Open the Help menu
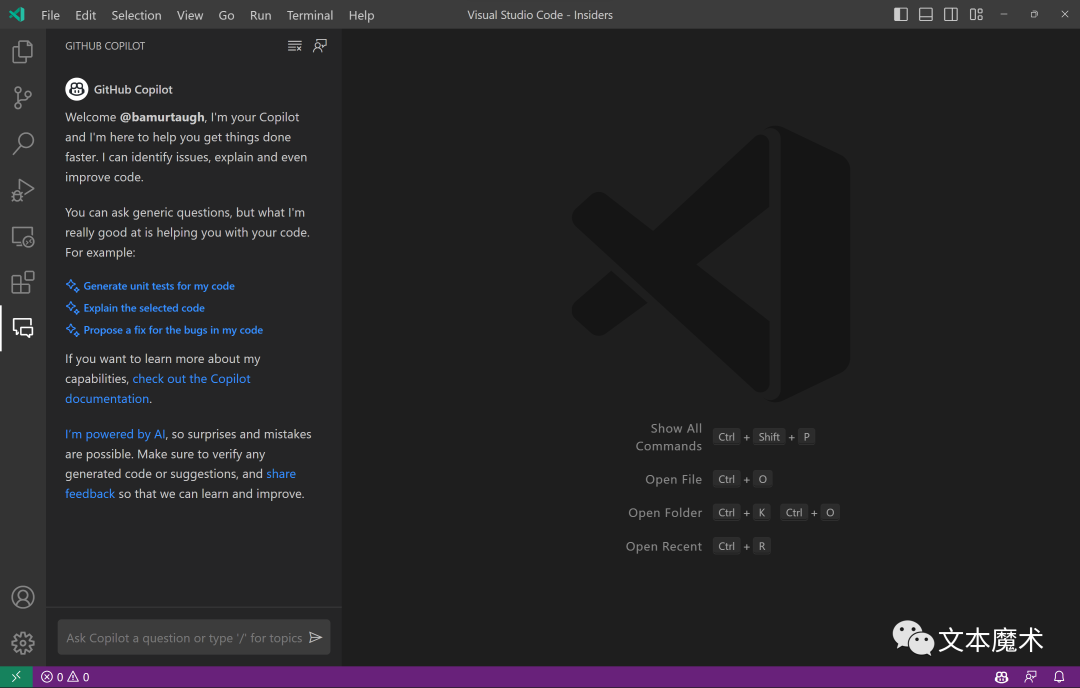 tap(362, 15)
